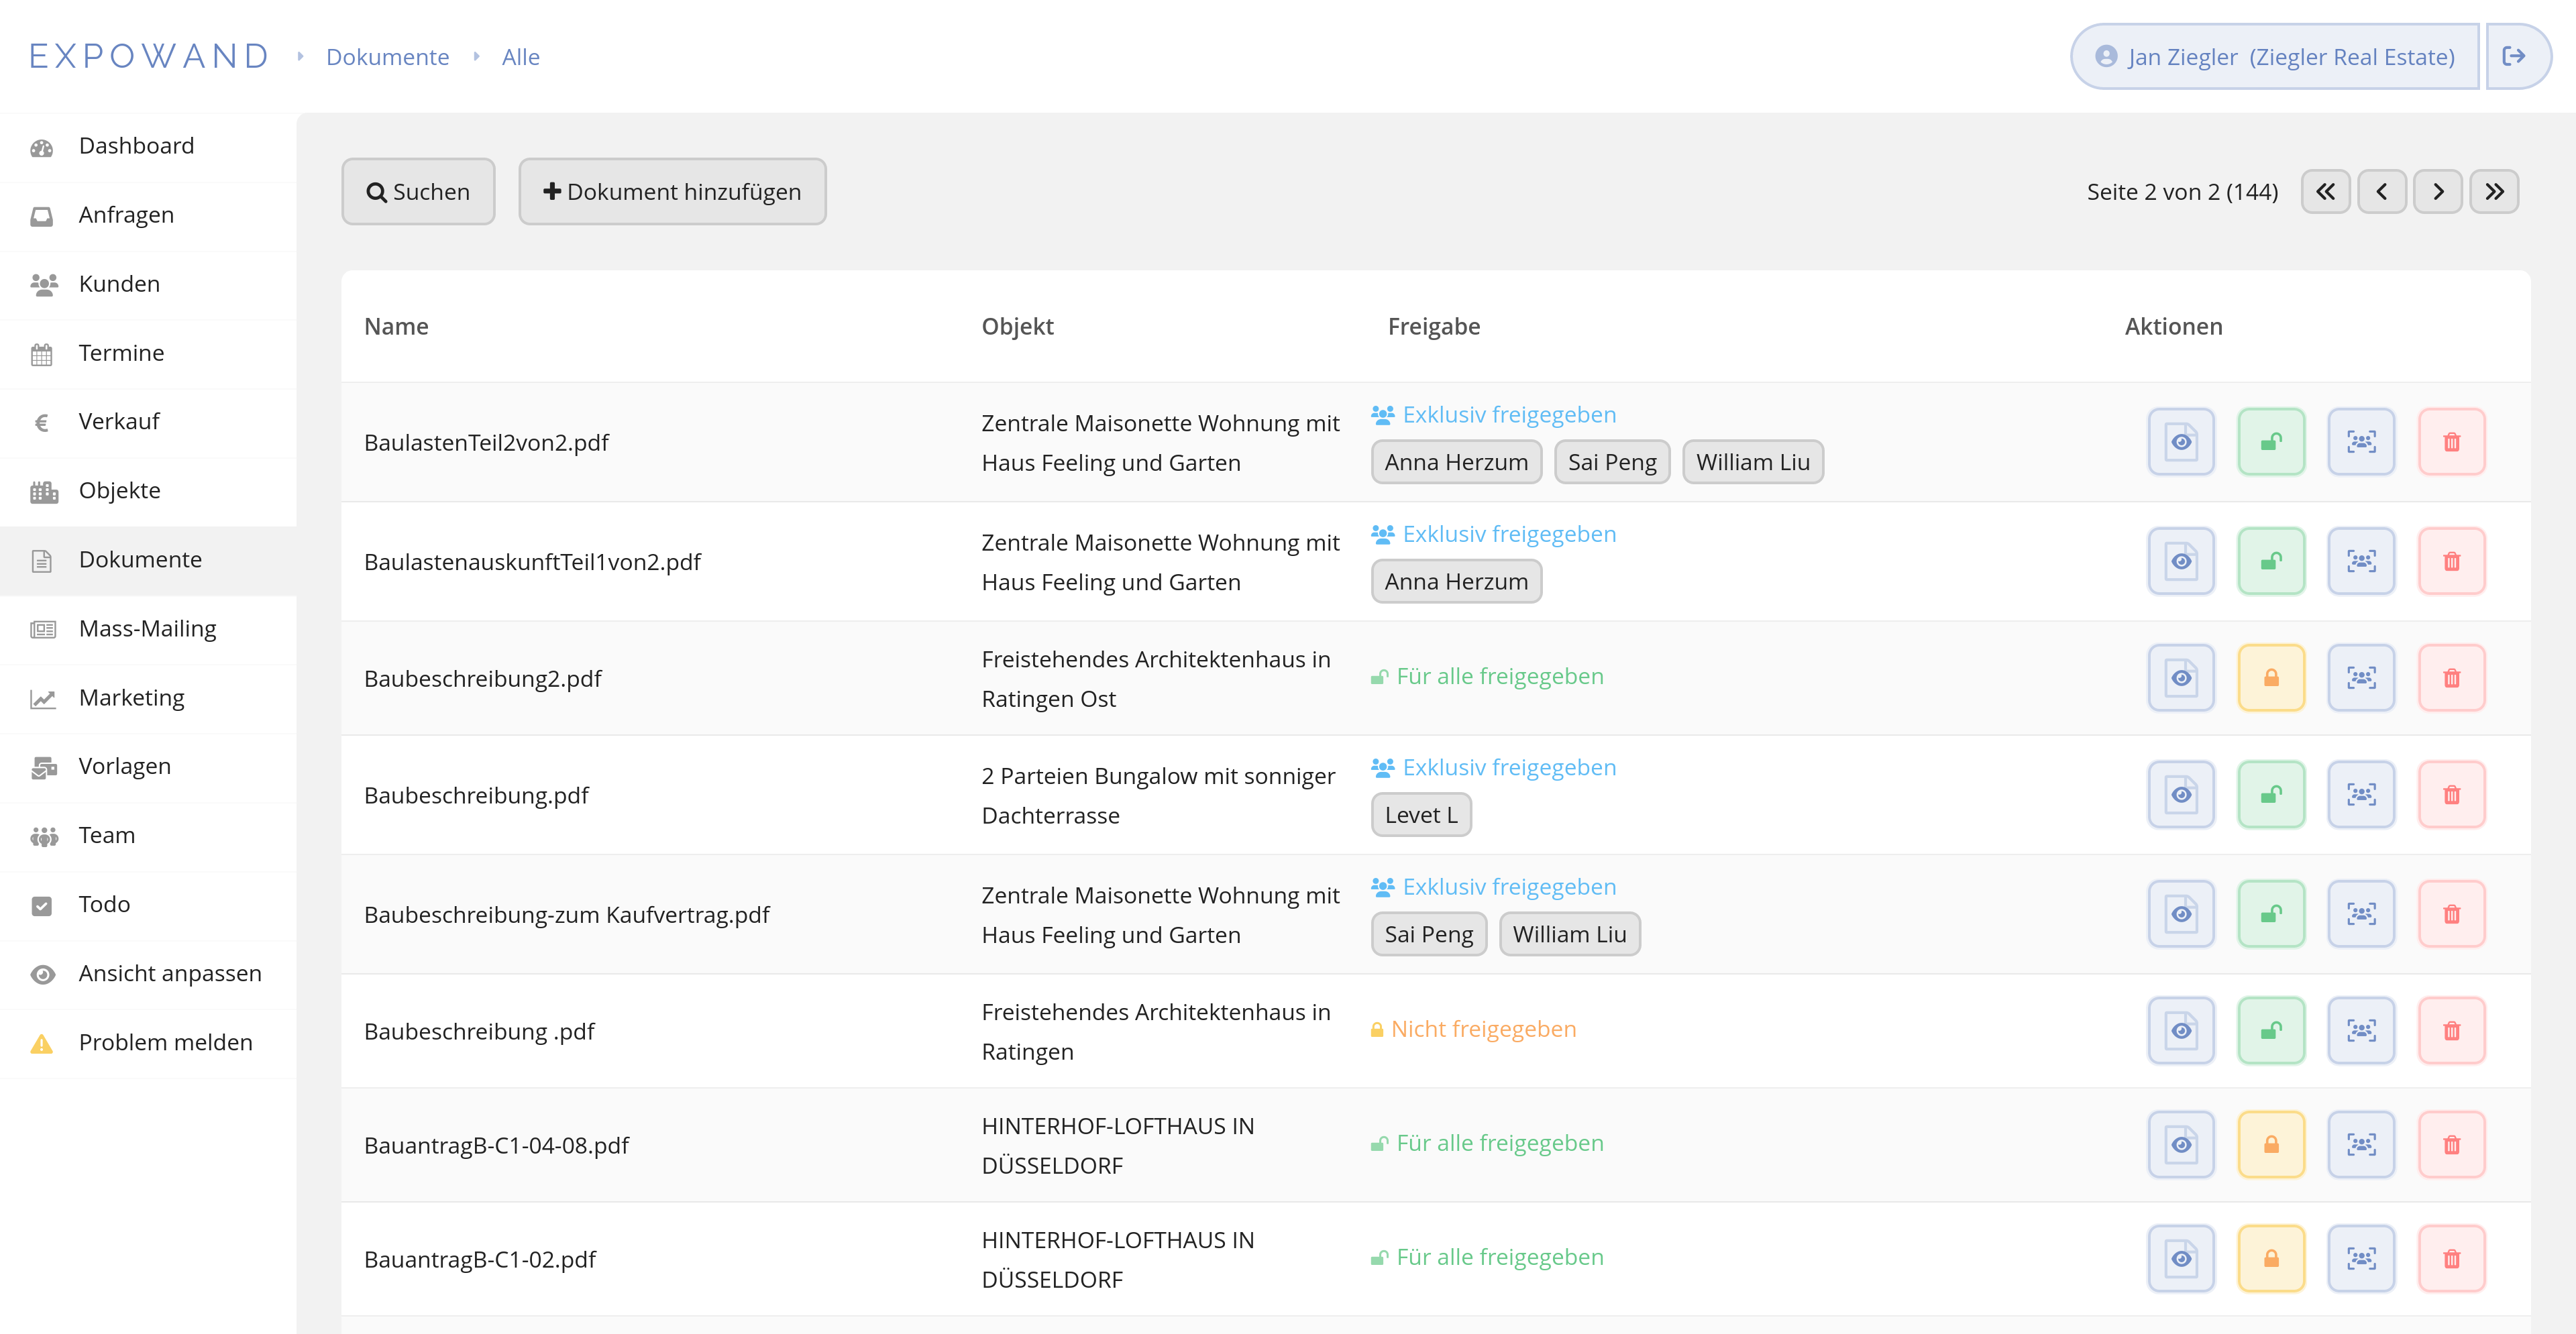
Task: Lock Baubeschreibung2.pdf with the orange lock toggle
Action: pyautogui.click(x=2271, y=678)
